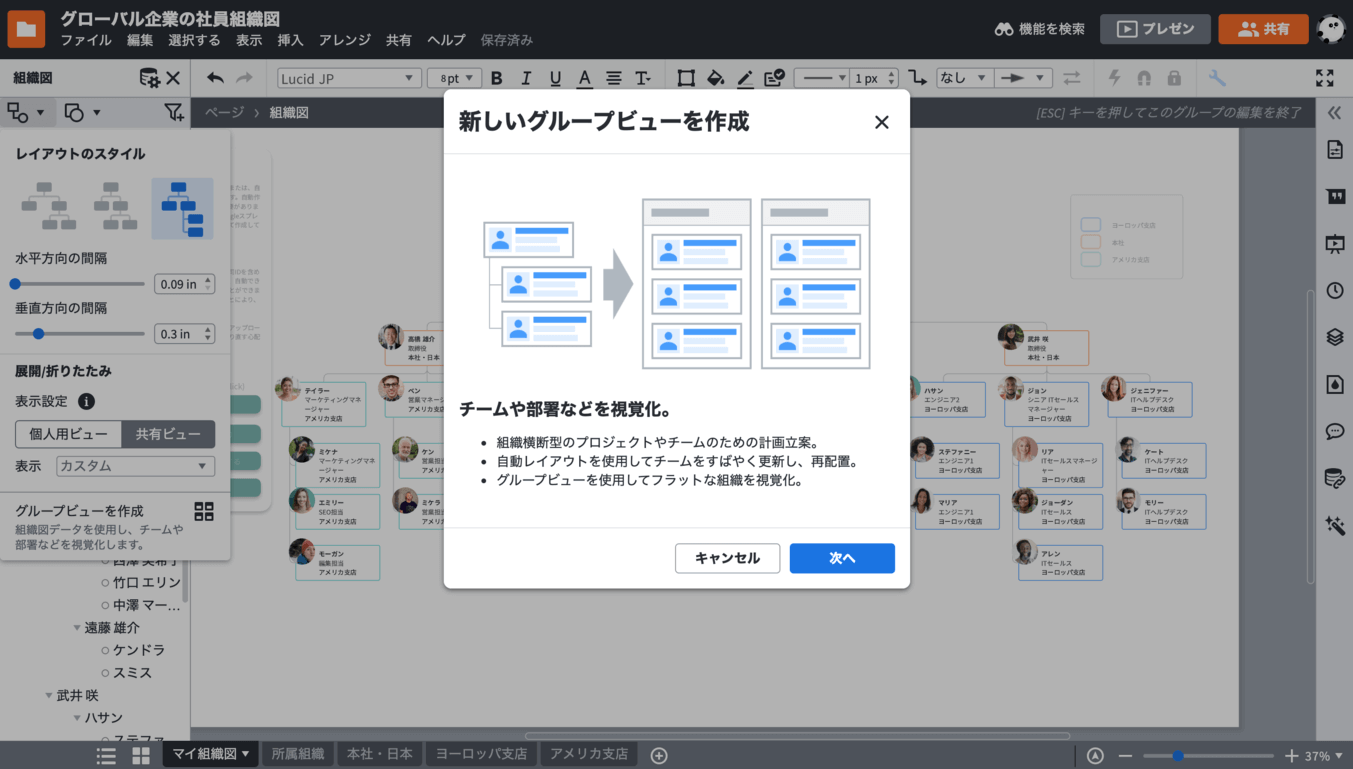Image resolution: width=1353 pixels, height=769 pixels.
Task: Open the Lucid JP font dropdown
Action: pos(347,78)
